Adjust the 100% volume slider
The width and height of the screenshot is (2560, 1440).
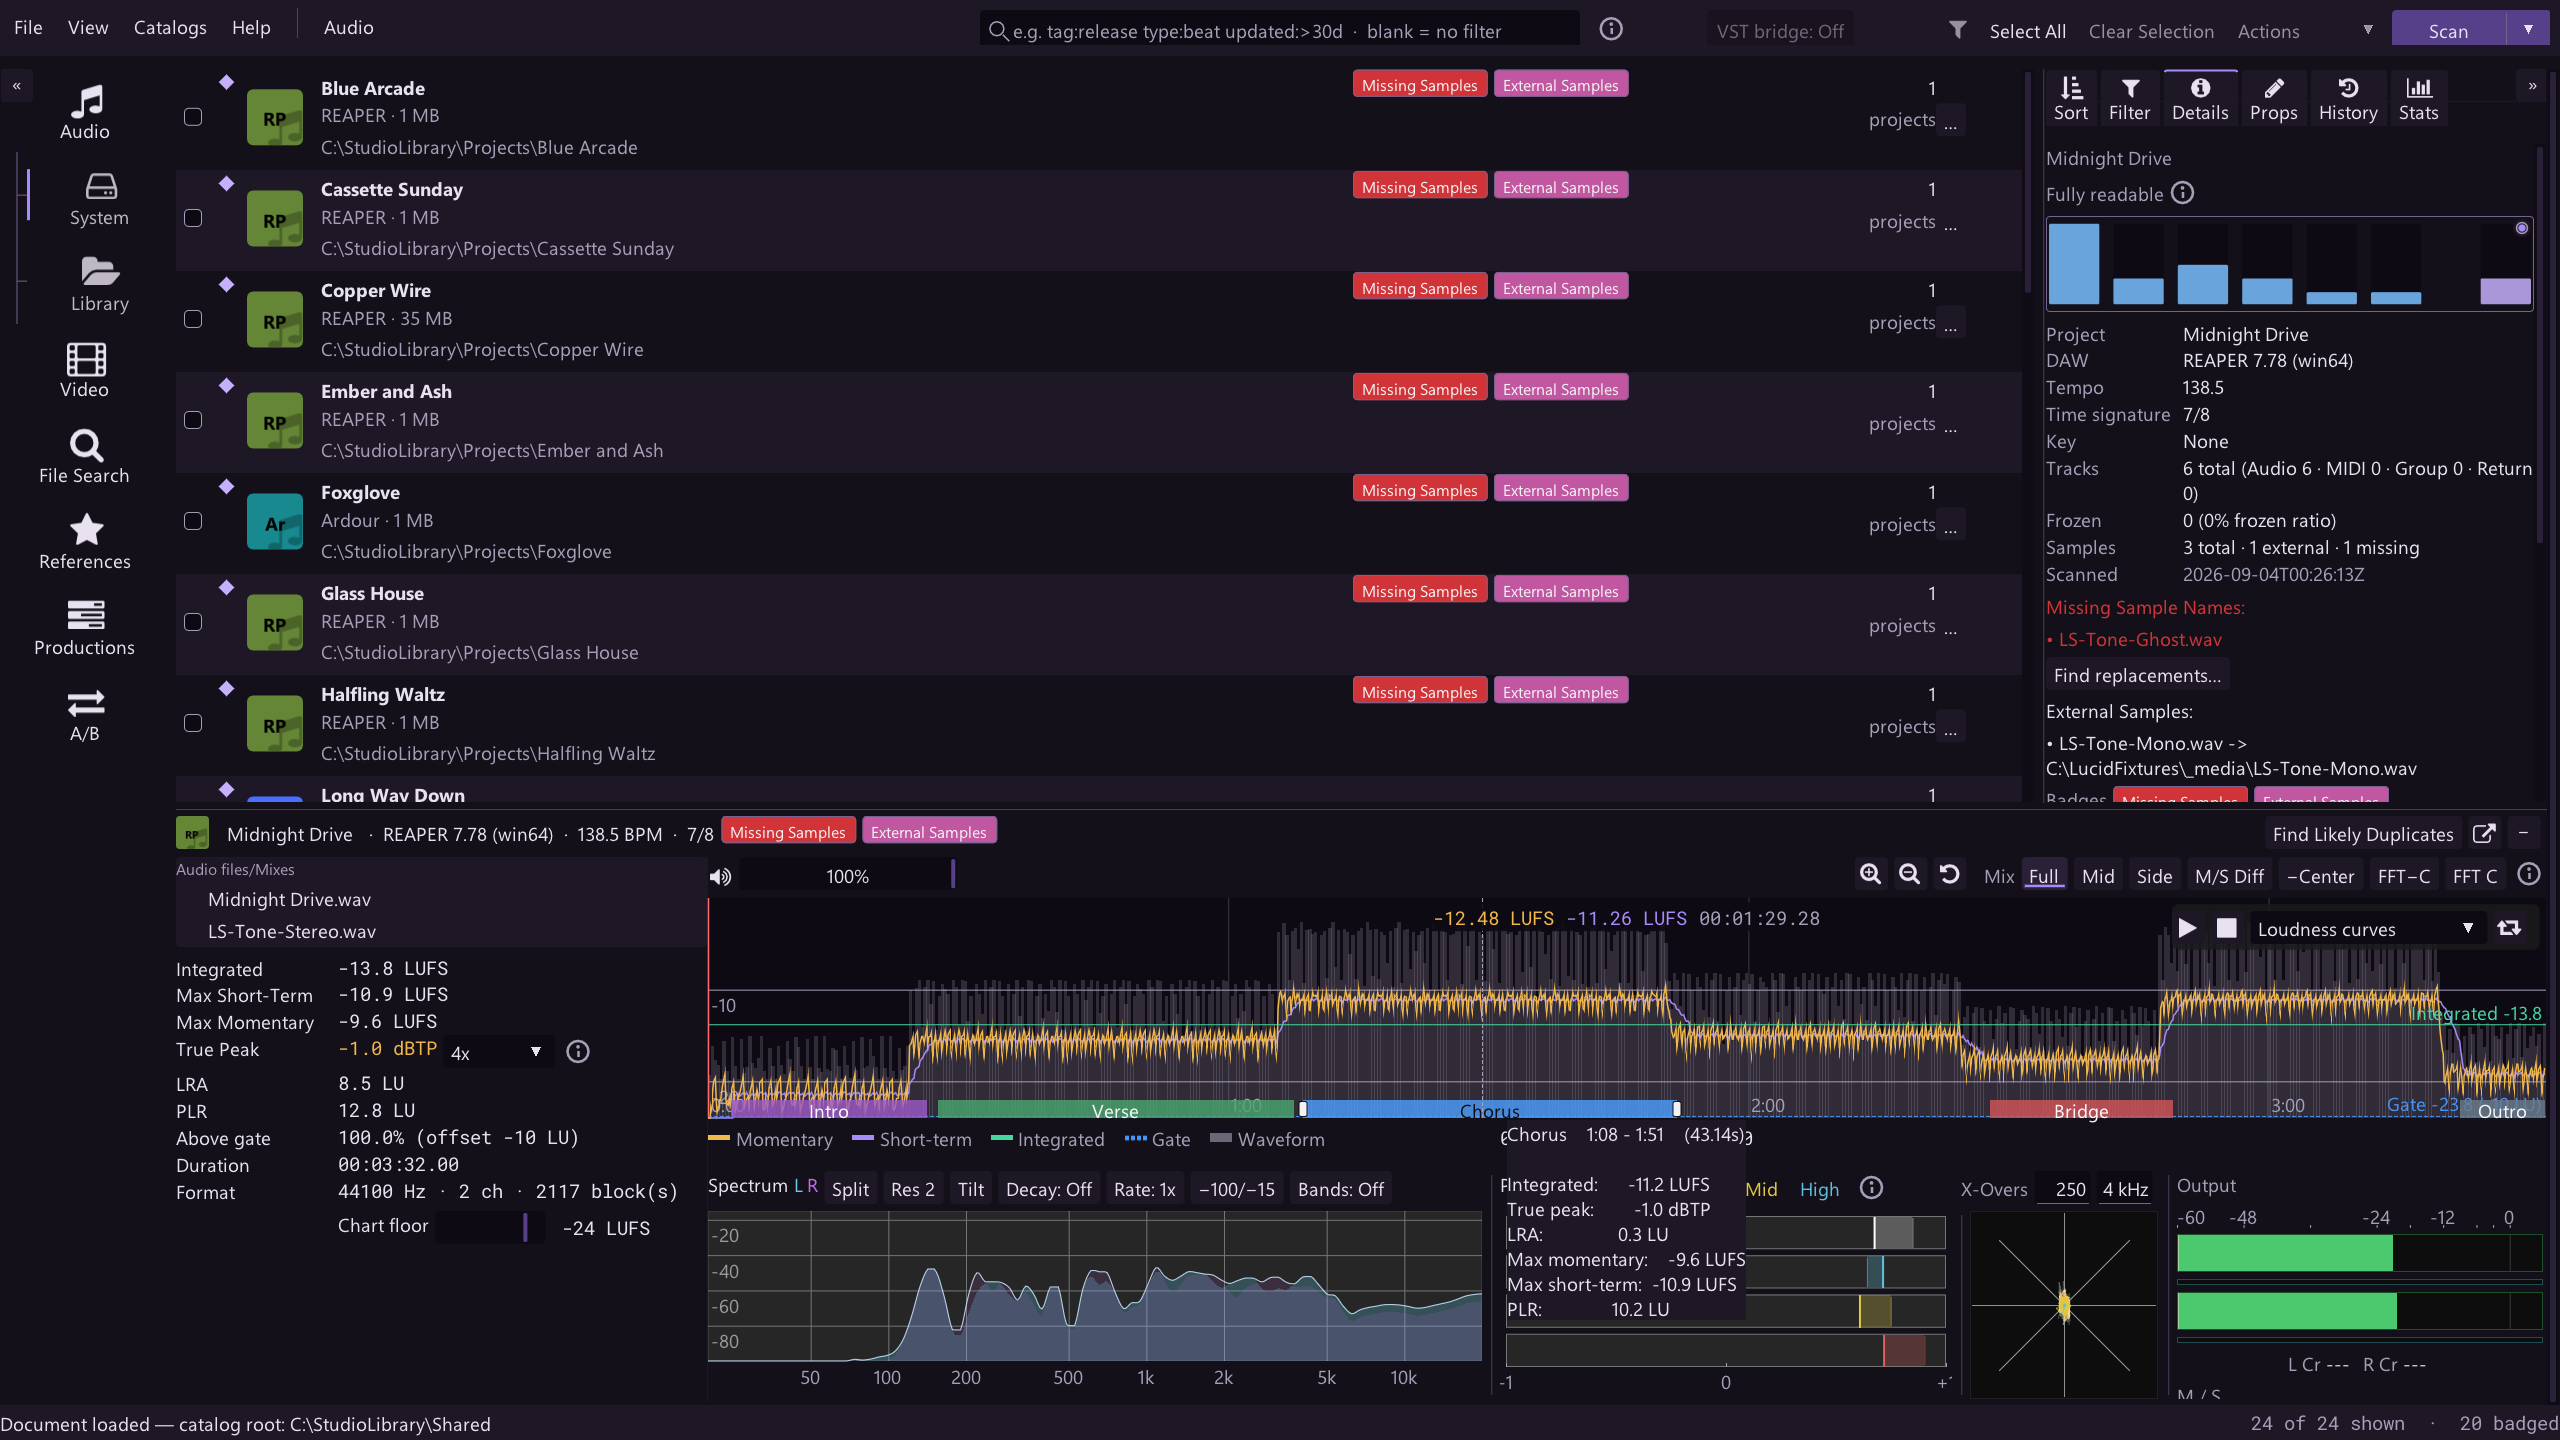[848, 876]
